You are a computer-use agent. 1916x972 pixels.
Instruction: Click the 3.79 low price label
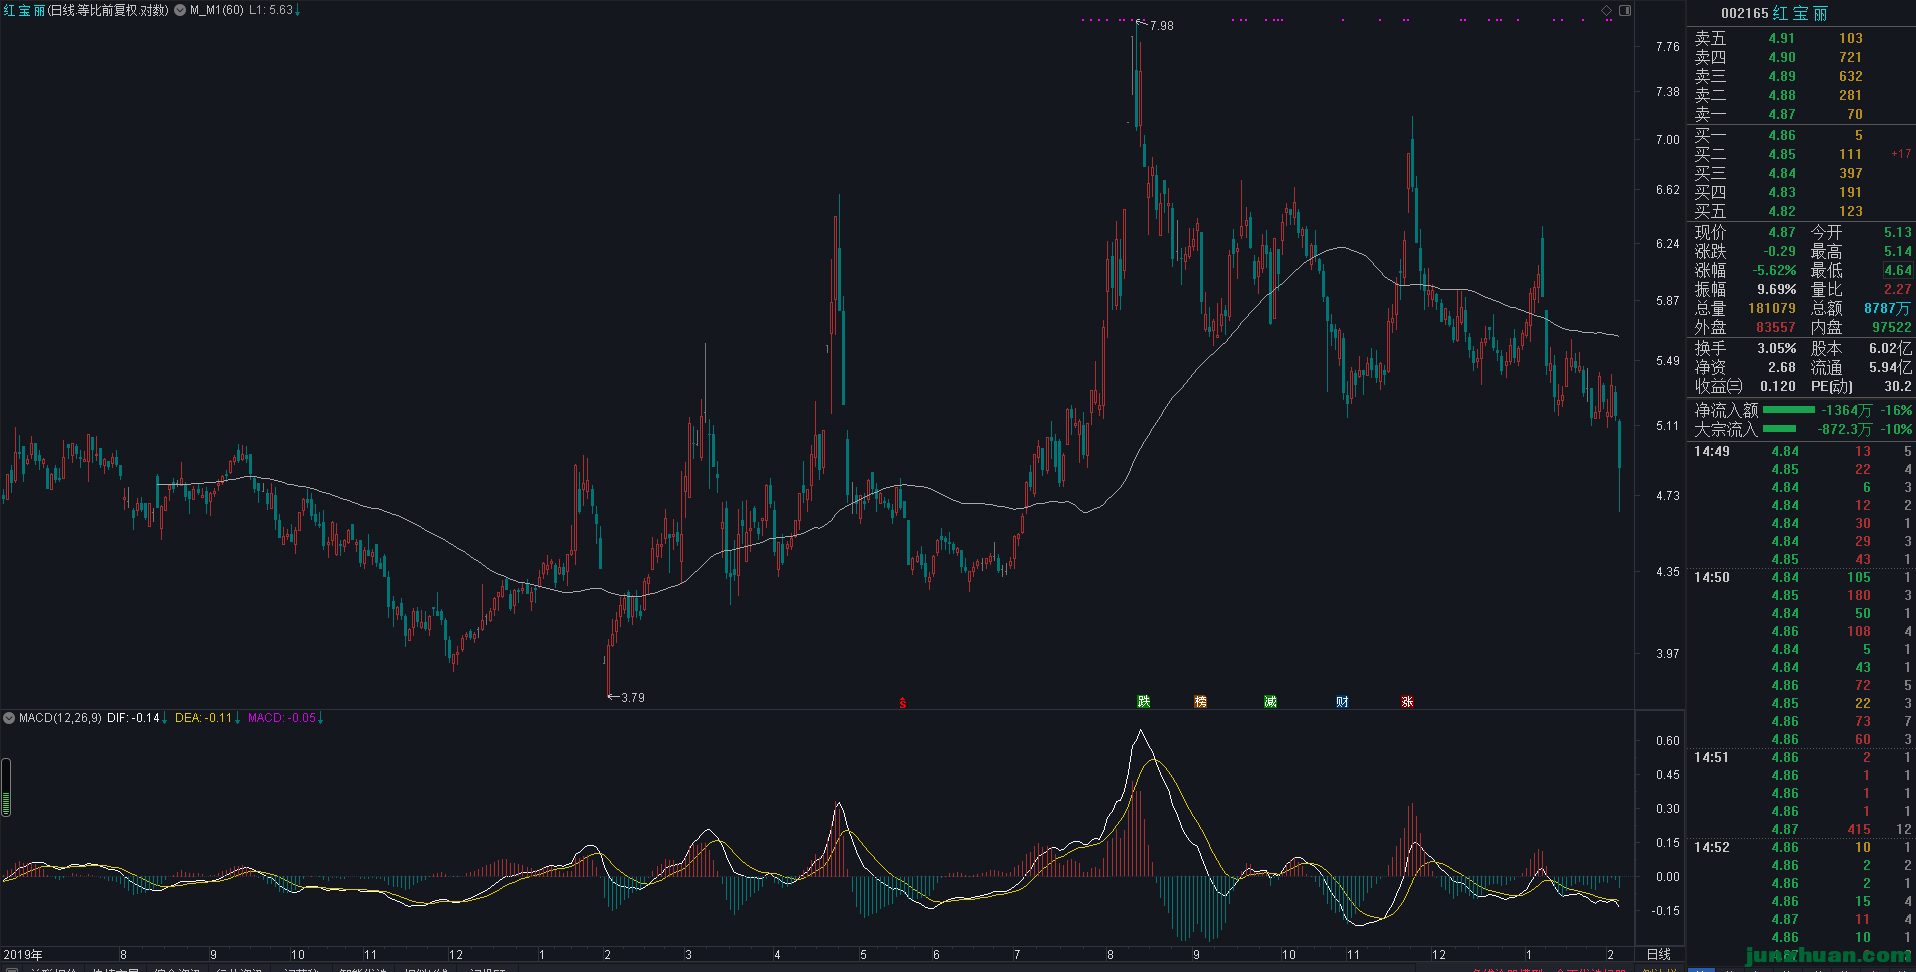(632, 698)
